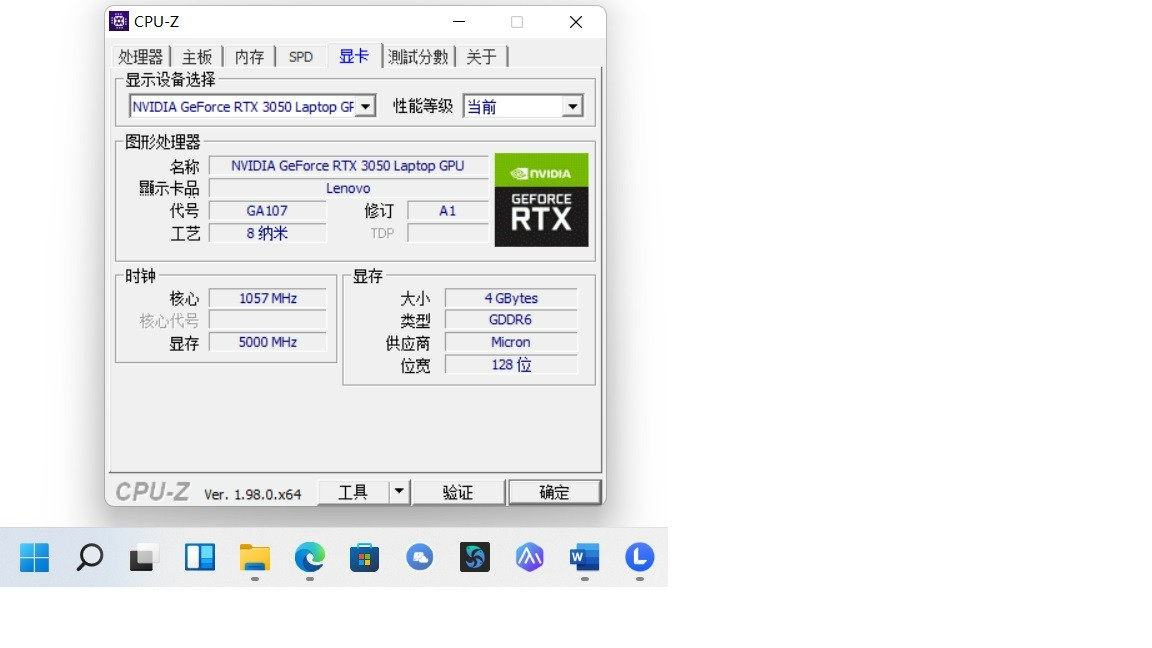Click the Lenovo board vendor field
Viewport: 1152px width, 648px height.
[x=348, y=188]
